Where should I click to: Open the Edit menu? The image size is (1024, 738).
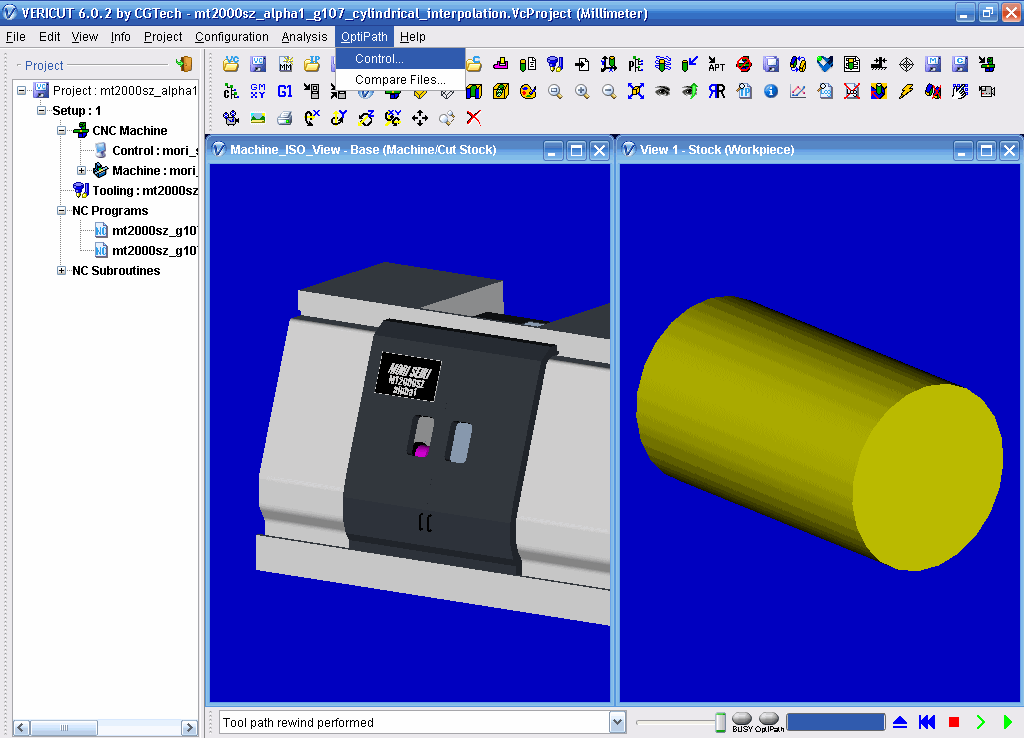pos(50,37)
